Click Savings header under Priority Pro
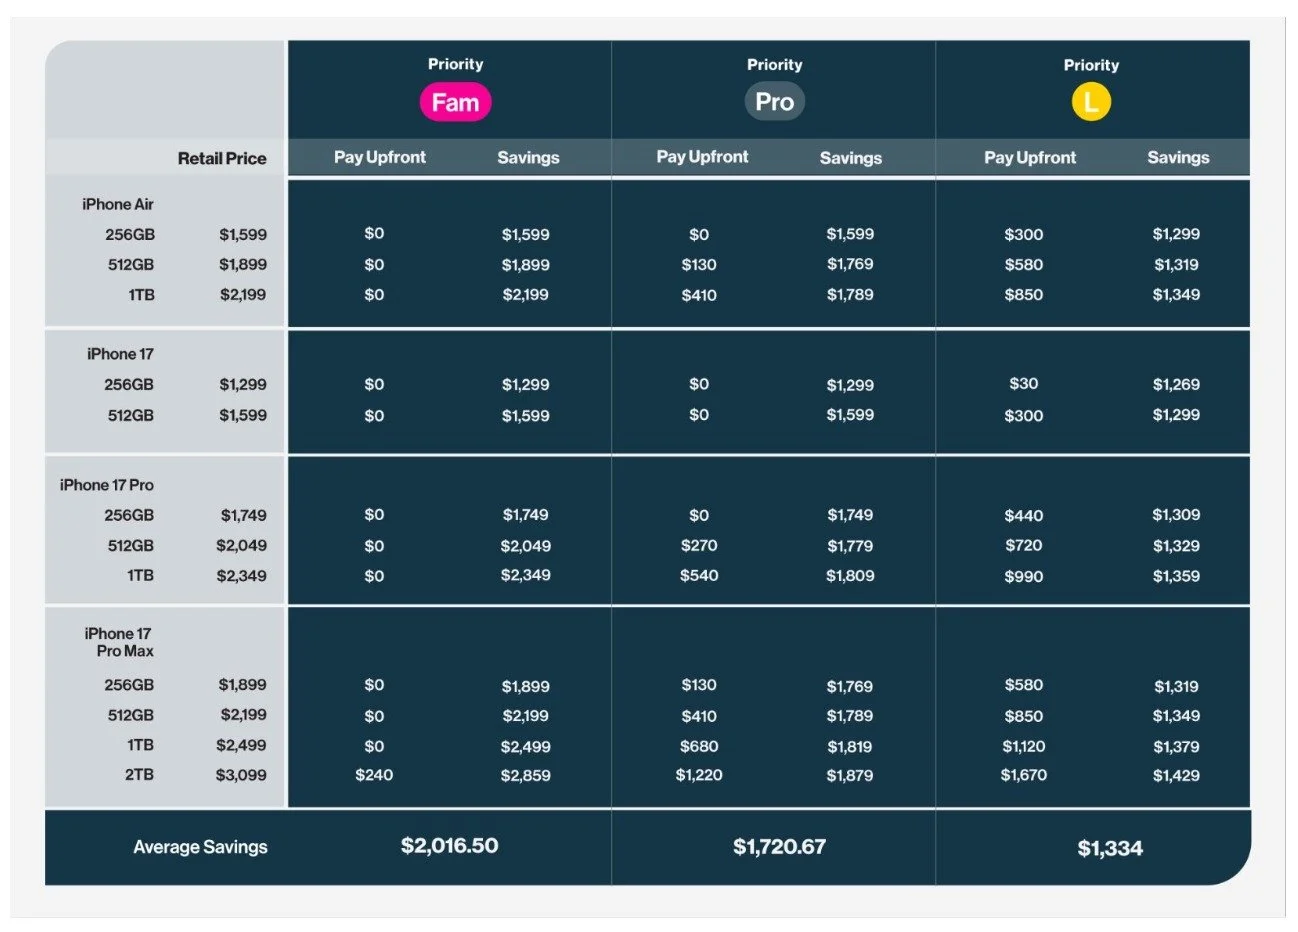Screen dimensions: 1298x932 pos(851,158)
